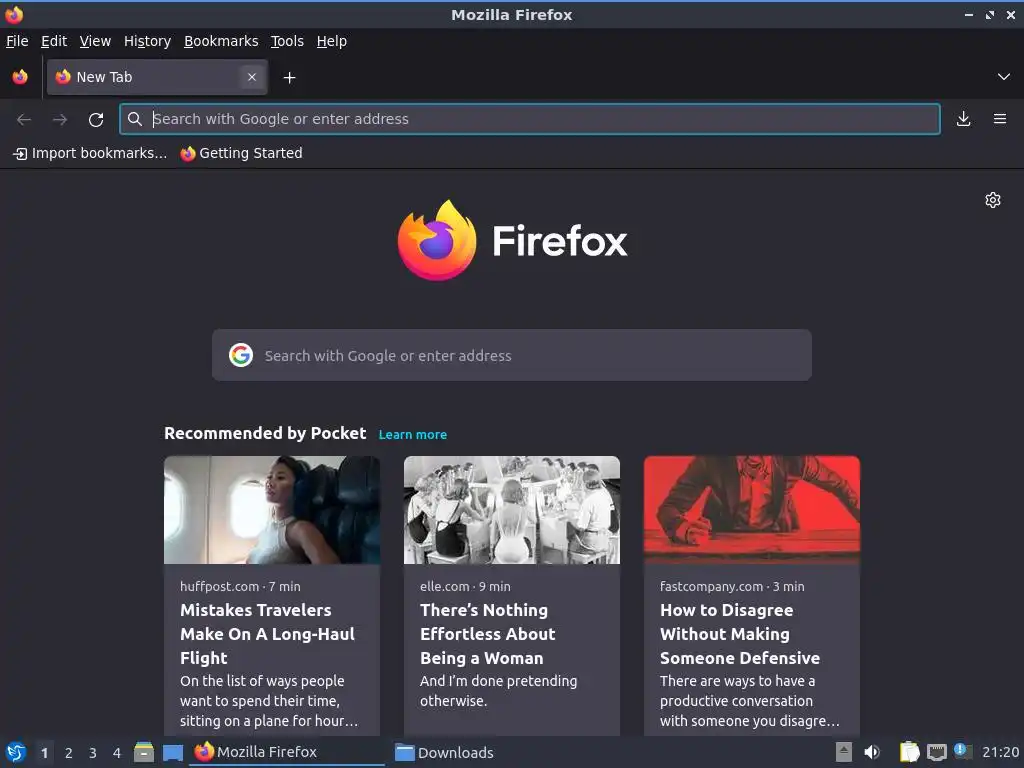Image resolution: width=1024 pixels, height=768 pixels.
Task: Expand the list all tabs chevron
Action: point(1003,77)
